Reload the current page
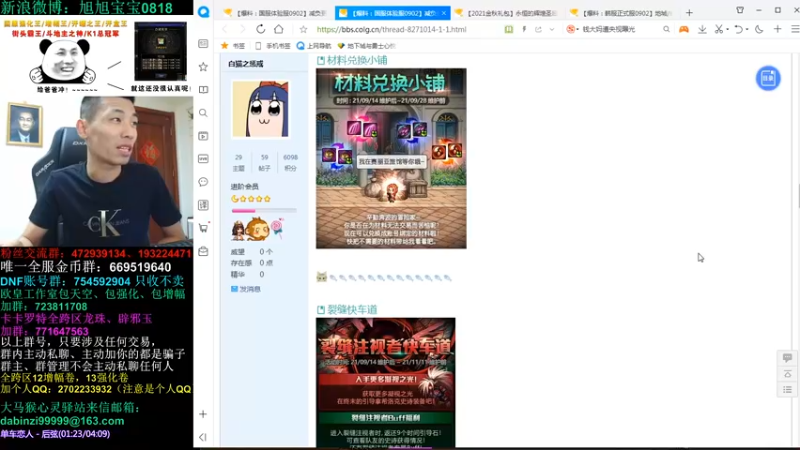 261,29
